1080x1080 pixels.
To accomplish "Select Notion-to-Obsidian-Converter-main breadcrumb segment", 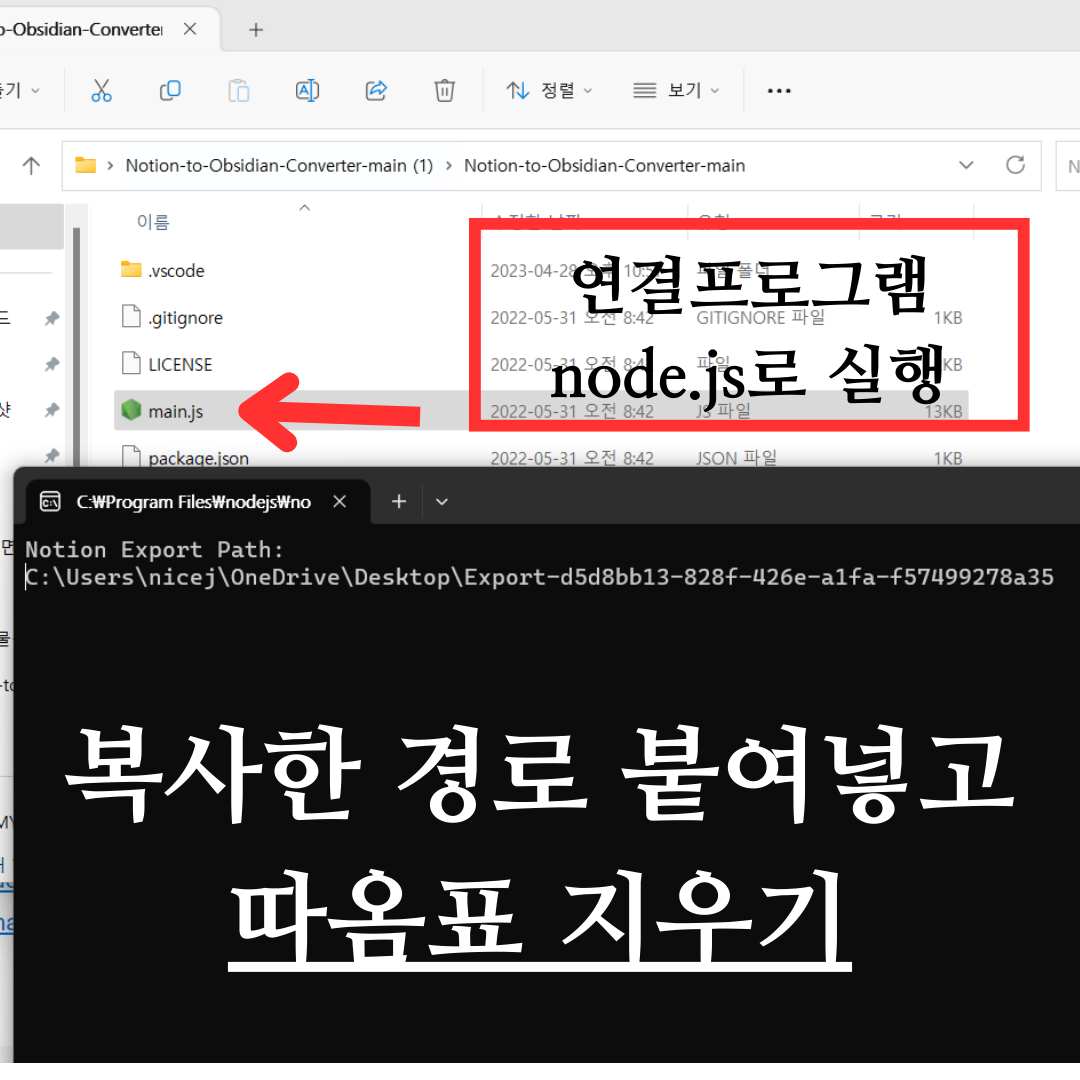I will [604, 165].
